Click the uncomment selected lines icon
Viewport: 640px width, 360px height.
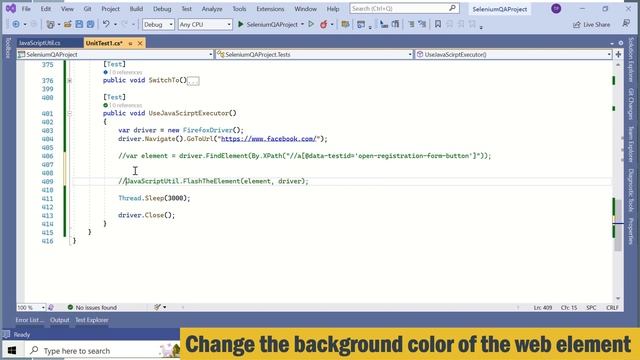(x=422, y=24)
